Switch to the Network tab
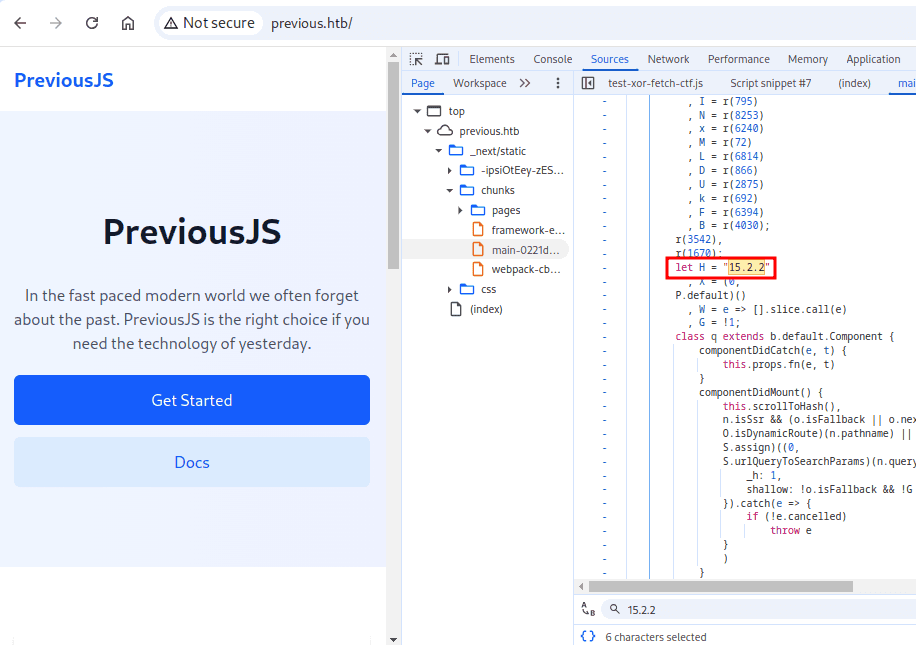Screen dimensions: 916x645 pos(668,59)
